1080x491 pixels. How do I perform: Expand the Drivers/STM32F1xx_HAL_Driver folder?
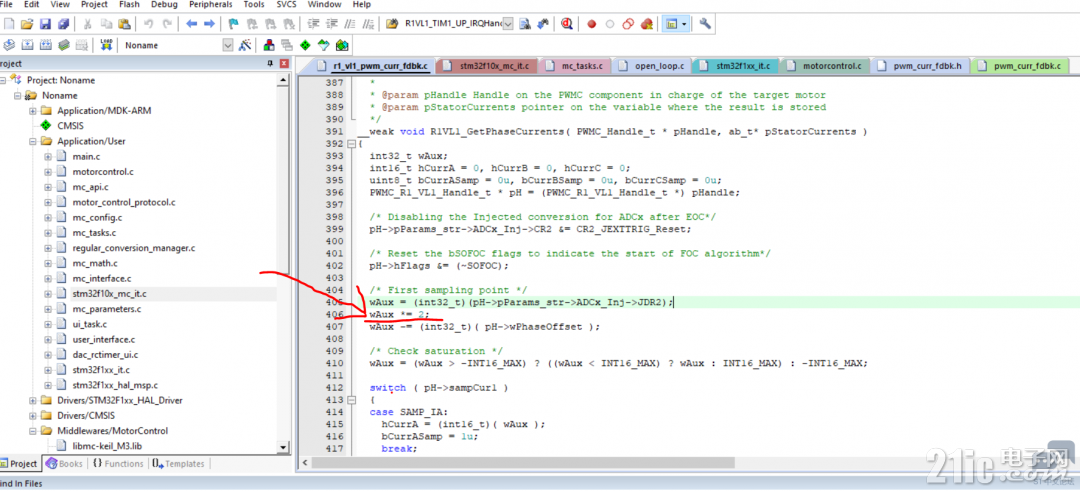[x=32, y=400]
